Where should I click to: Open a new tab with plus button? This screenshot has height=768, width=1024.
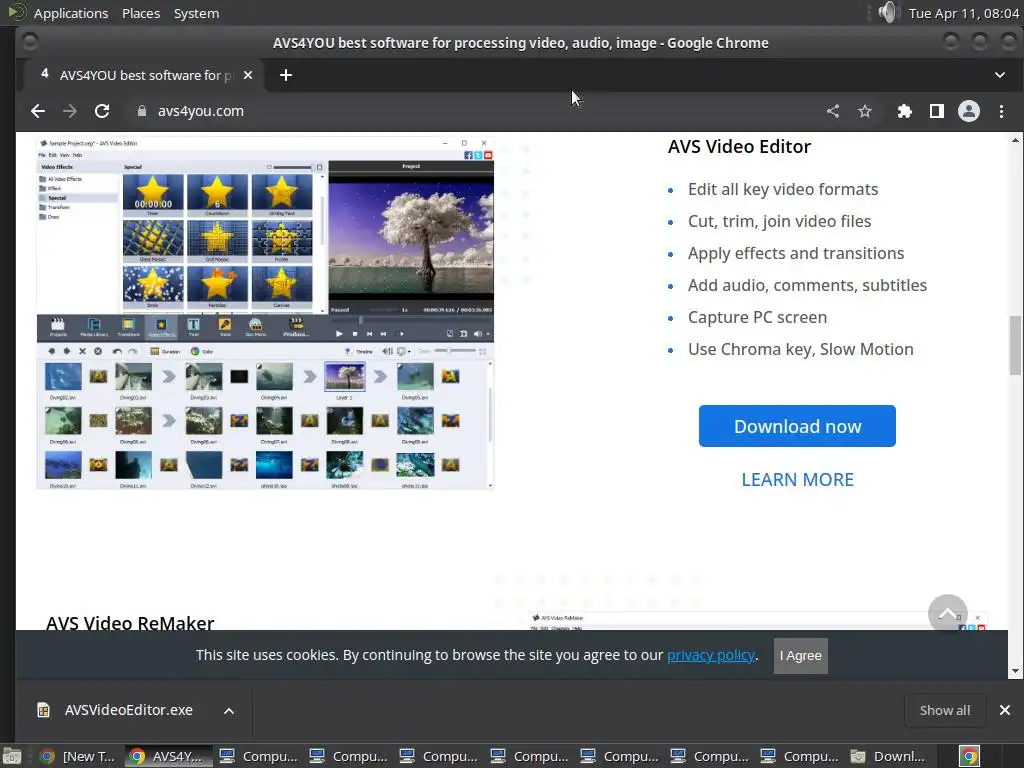(x=285, y=75)
